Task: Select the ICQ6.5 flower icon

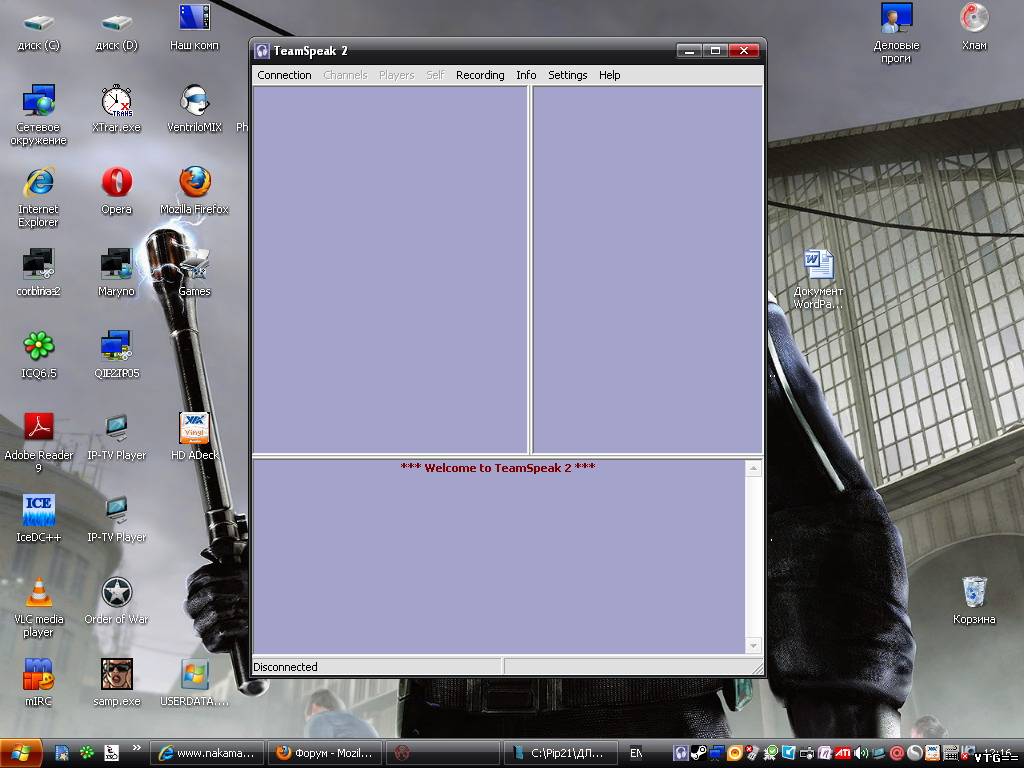Action: (x=39, y=355)
